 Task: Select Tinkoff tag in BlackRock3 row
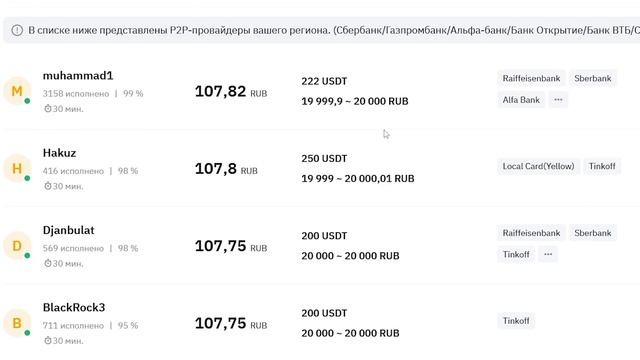(516, 321)
